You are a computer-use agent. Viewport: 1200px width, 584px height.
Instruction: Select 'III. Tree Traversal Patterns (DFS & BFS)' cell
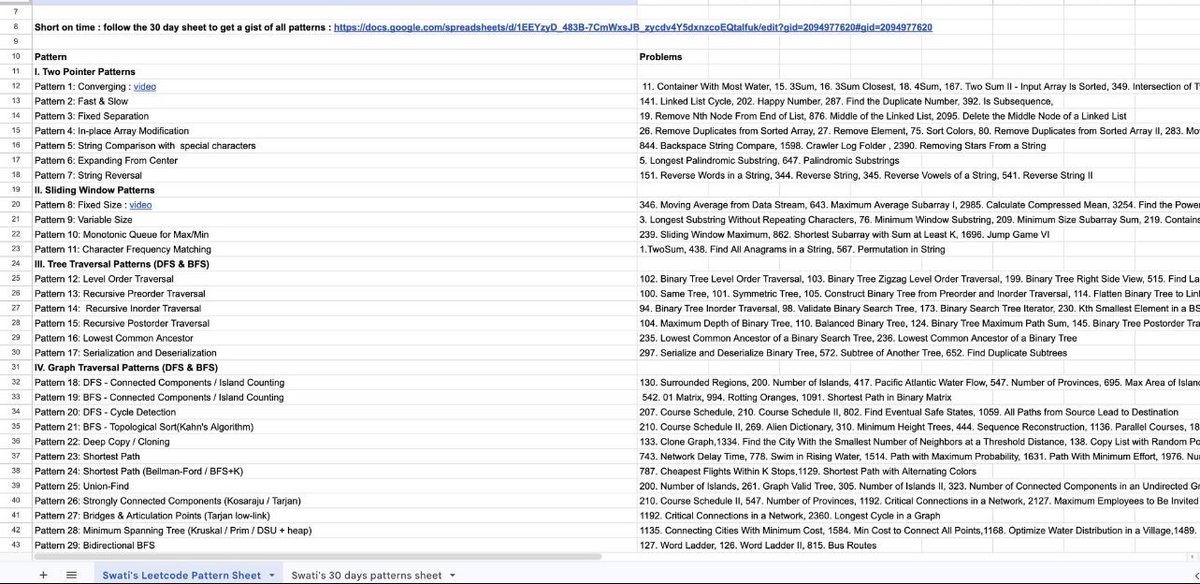(333, 263)
